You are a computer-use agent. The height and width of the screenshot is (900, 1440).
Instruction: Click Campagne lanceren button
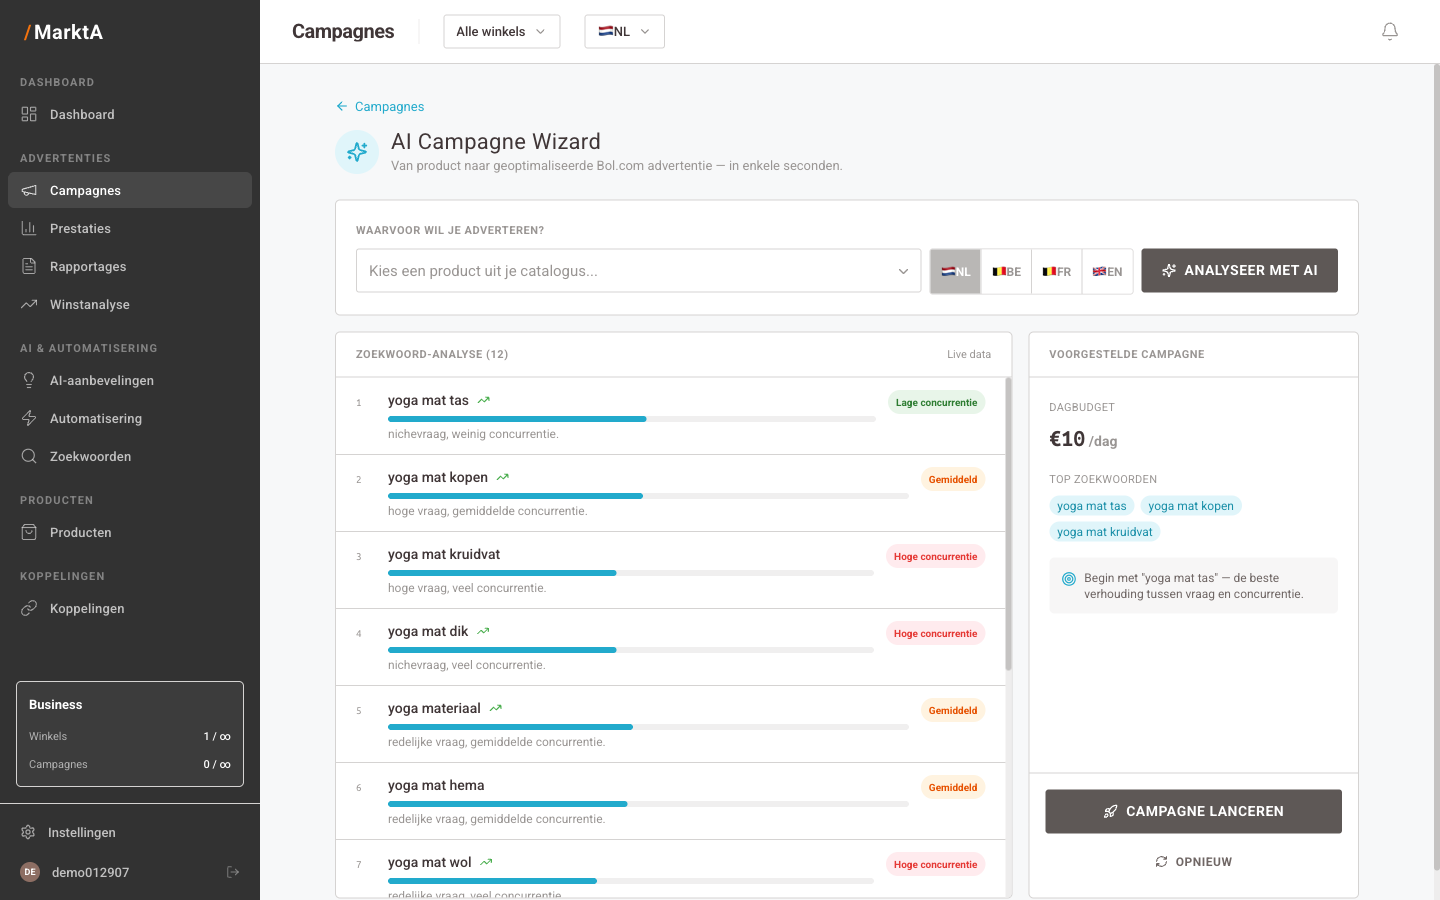1193,811
